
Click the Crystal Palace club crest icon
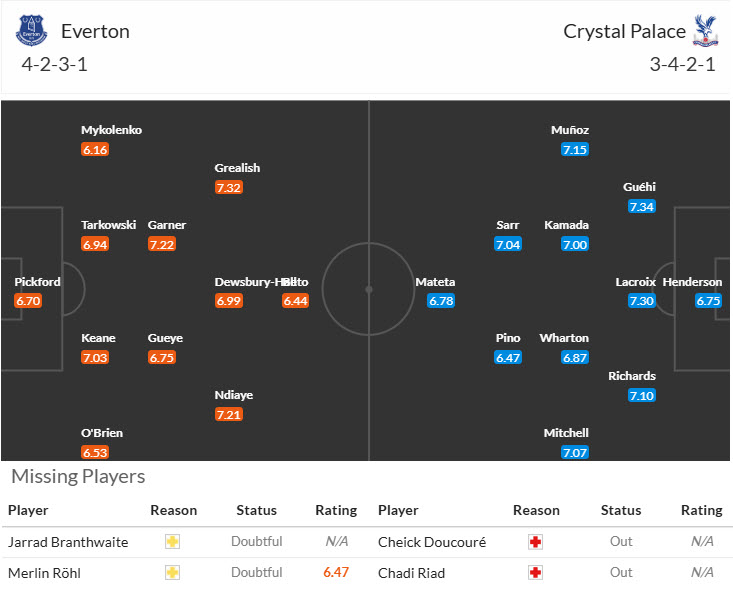pyautogui.click(x=705, y=30)
